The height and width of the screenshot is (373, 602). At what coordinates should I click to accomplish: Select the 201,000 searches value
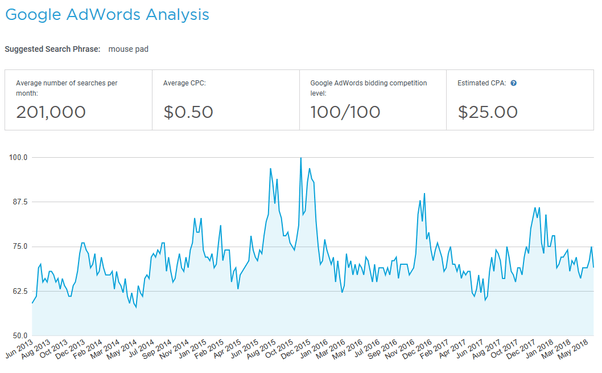51,112
